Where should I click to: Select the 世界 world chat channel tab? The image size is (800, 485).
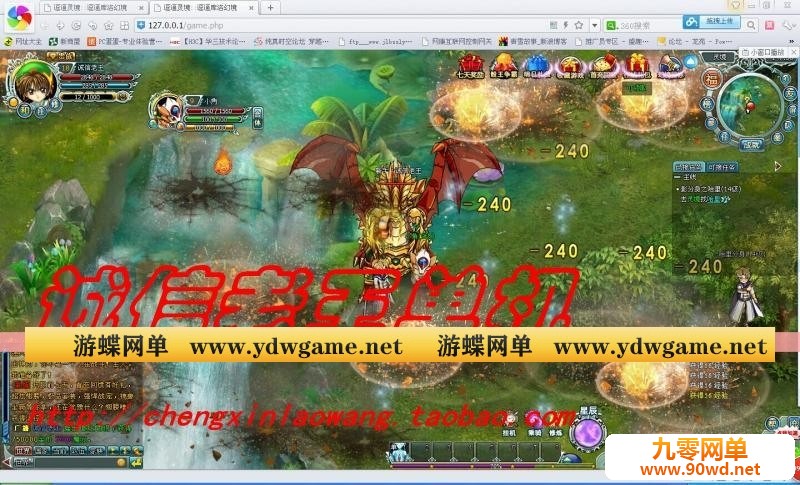(x=22, y=450)
